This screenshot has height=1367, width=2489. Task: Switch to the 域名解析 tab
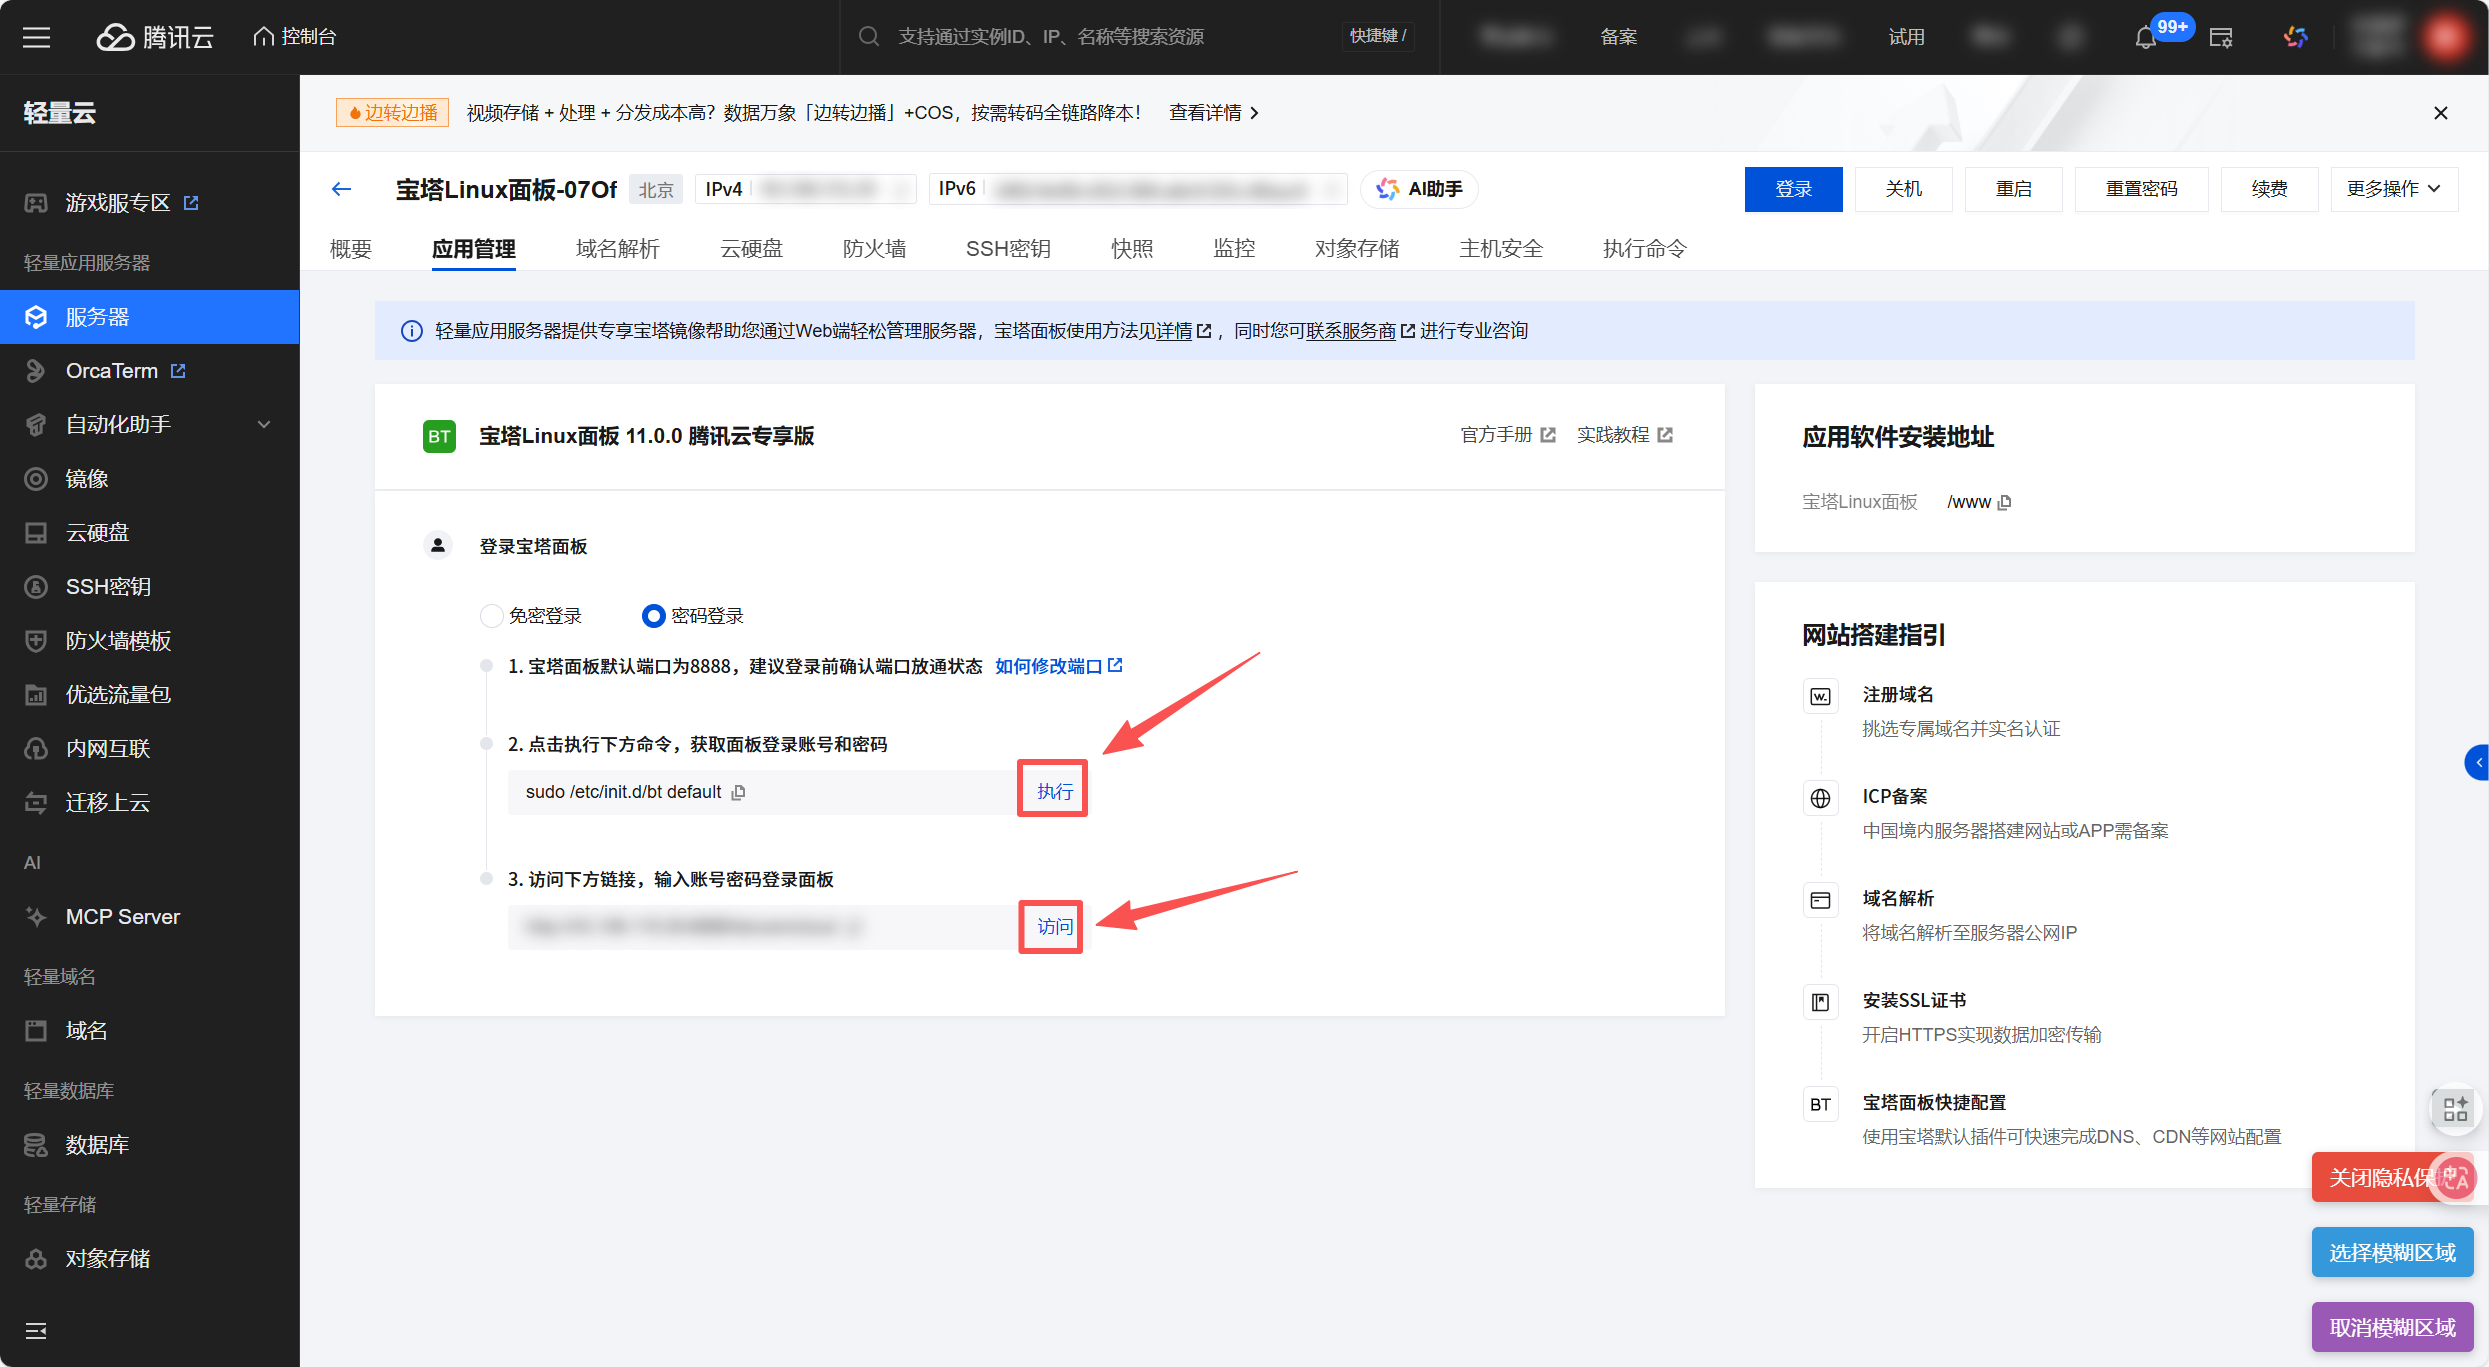[617, 248]
